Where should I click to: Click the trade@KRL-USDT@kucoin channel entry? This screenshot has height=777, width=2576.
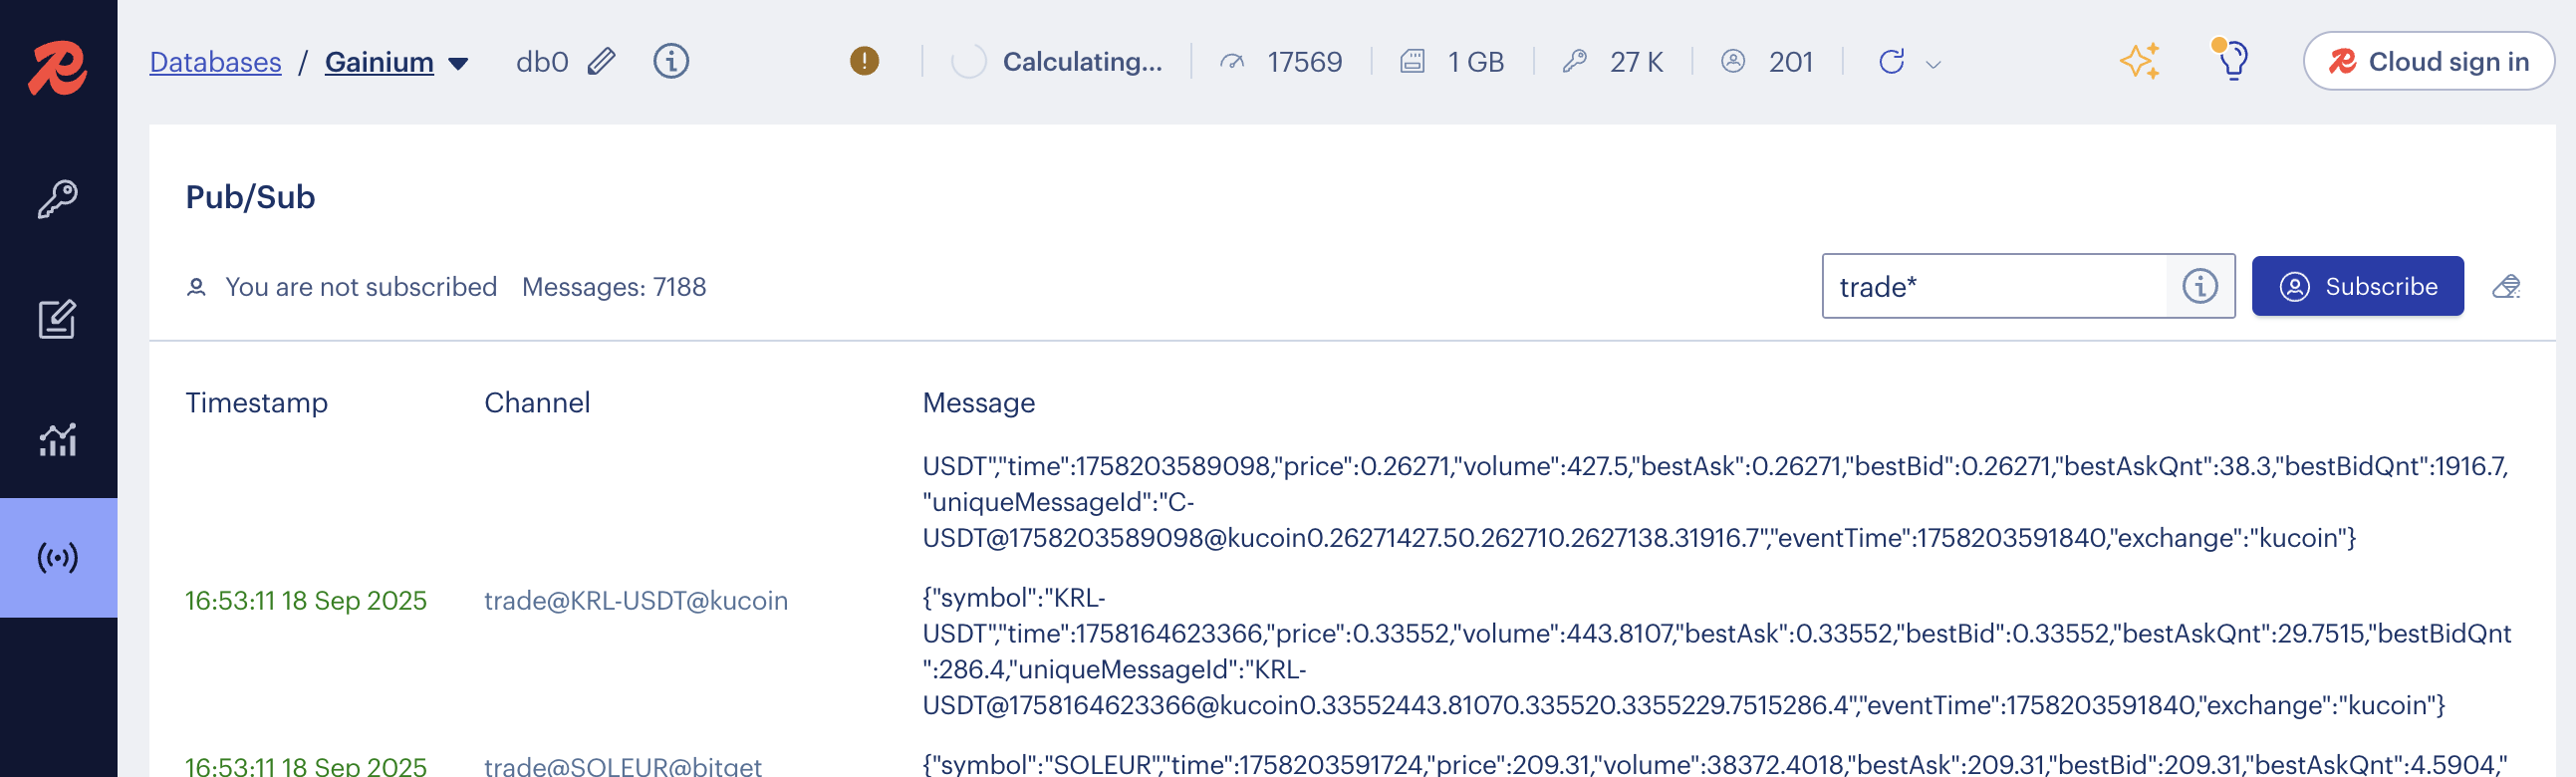(636, 600)
